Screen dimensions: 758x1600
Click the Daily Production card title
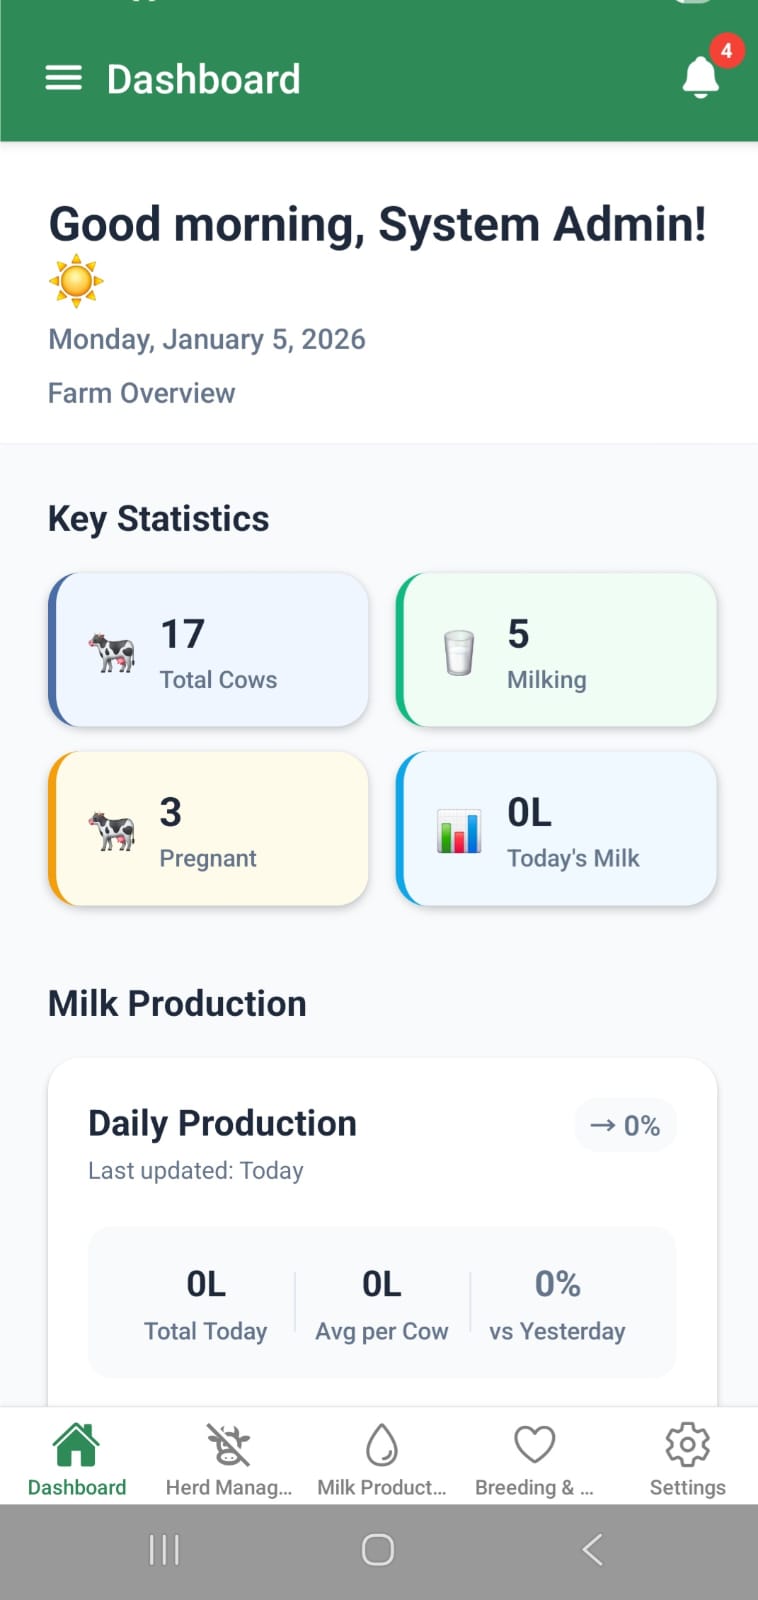(x=222, y=1123)
